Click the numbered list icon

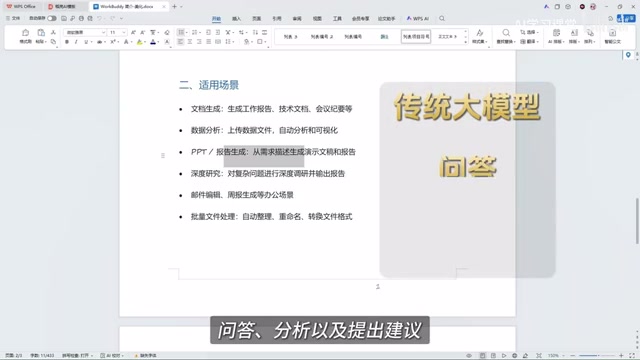click(194, 32)
